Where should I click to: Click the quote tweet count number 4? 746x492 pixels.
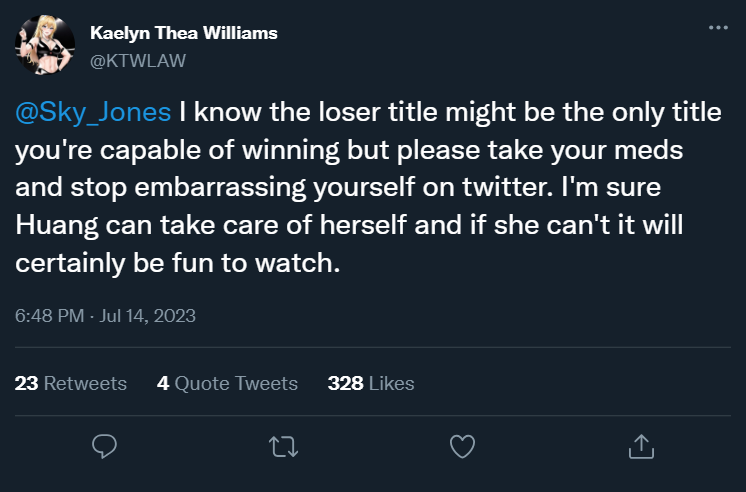(163, 383)
